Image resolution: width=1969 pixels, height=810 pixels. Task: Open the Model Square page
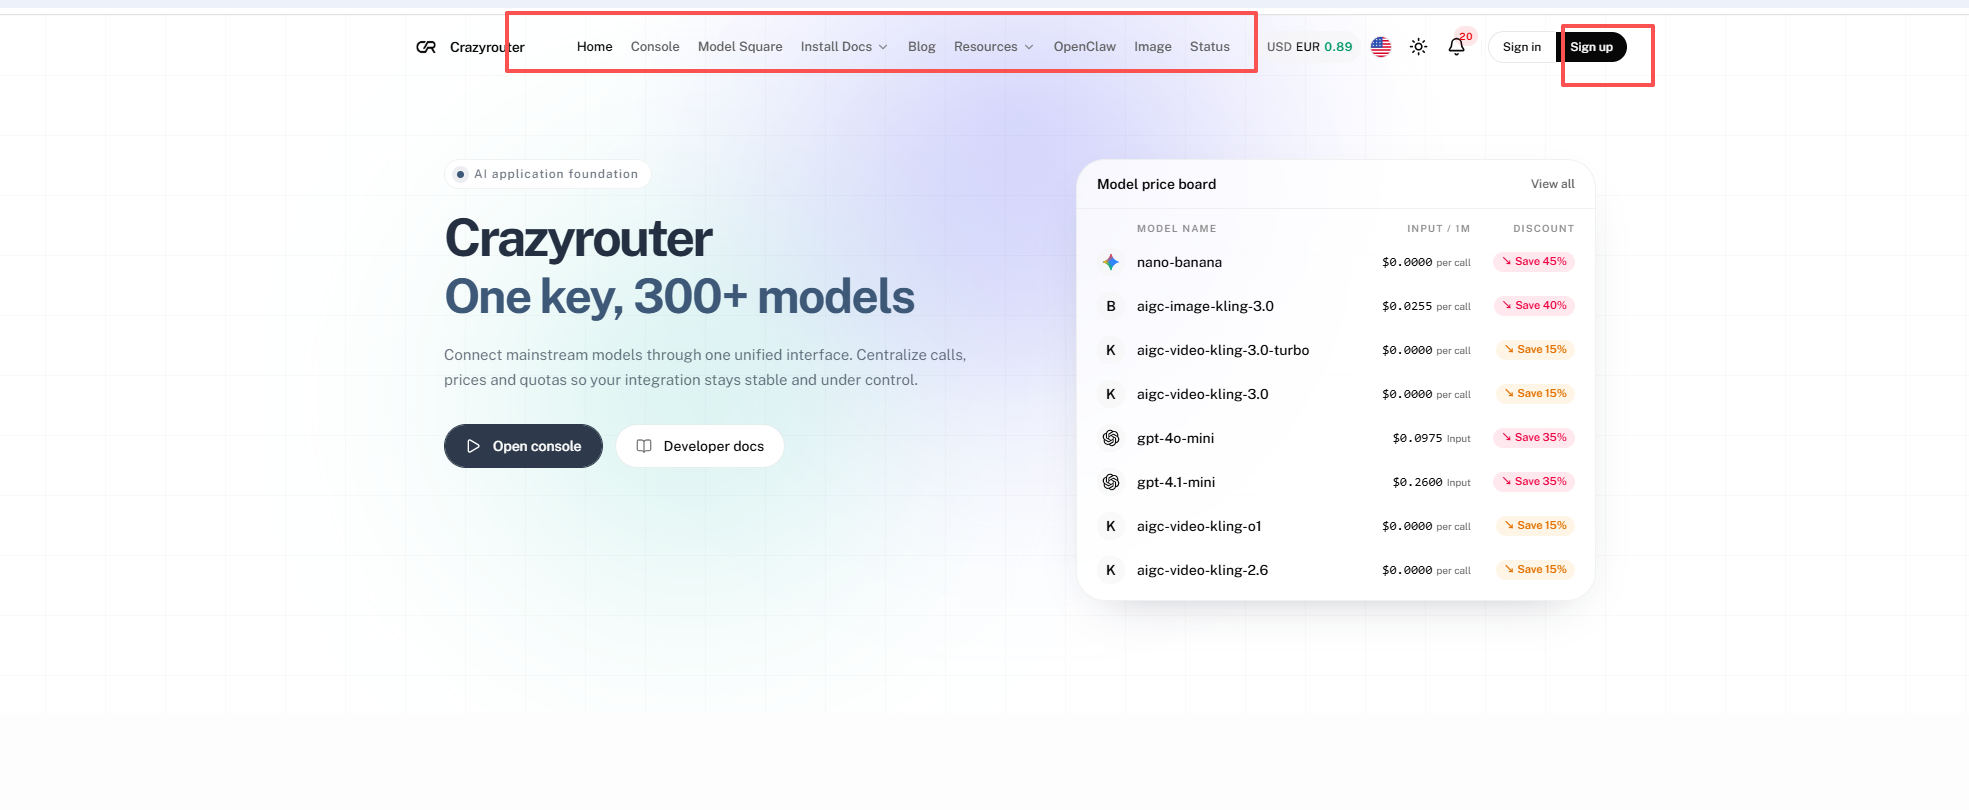pos(740,47)
